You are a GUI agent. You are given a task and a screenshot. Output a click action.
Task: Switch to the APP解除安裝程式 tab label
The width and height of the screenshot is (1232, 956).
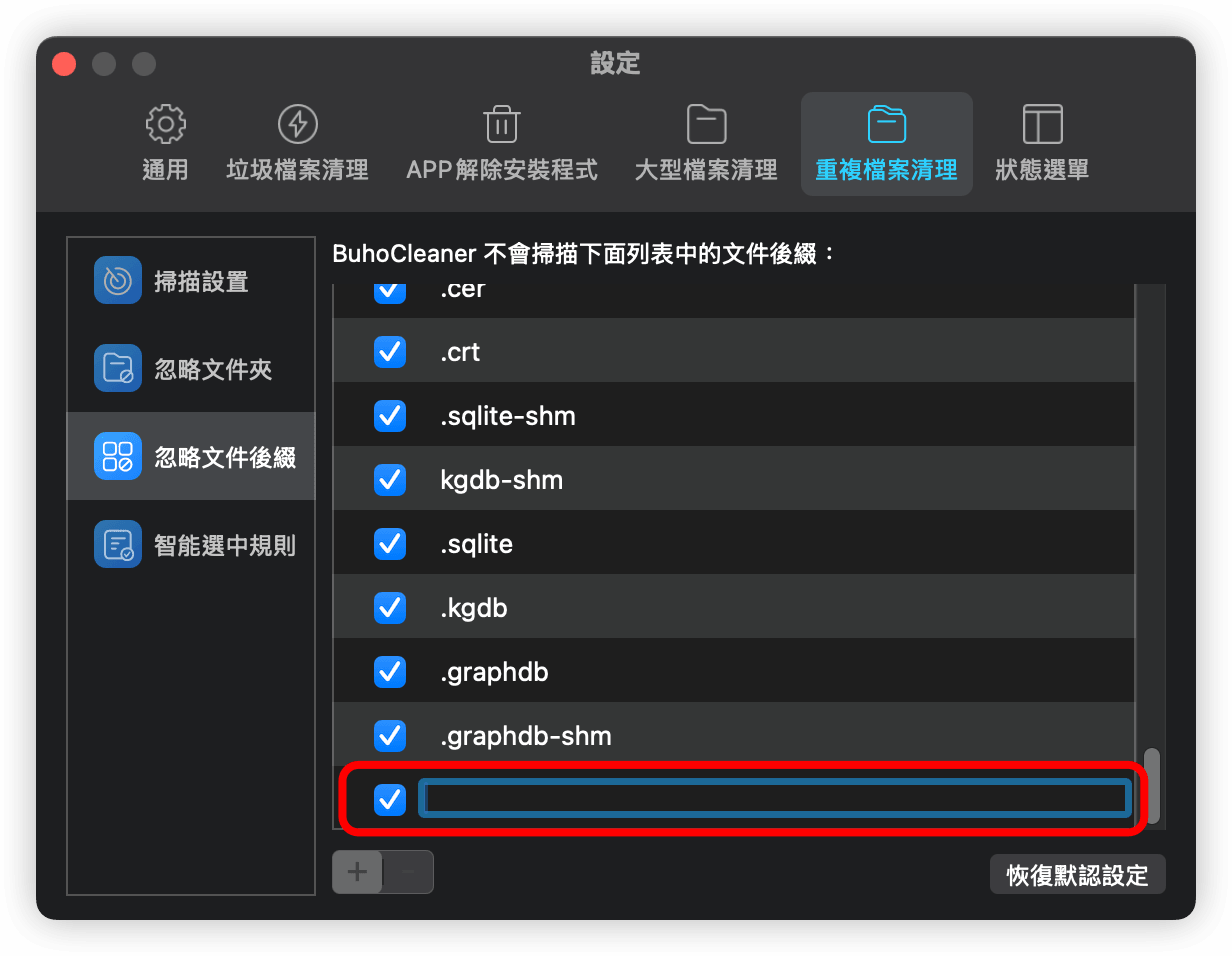[x=502, y=170]
